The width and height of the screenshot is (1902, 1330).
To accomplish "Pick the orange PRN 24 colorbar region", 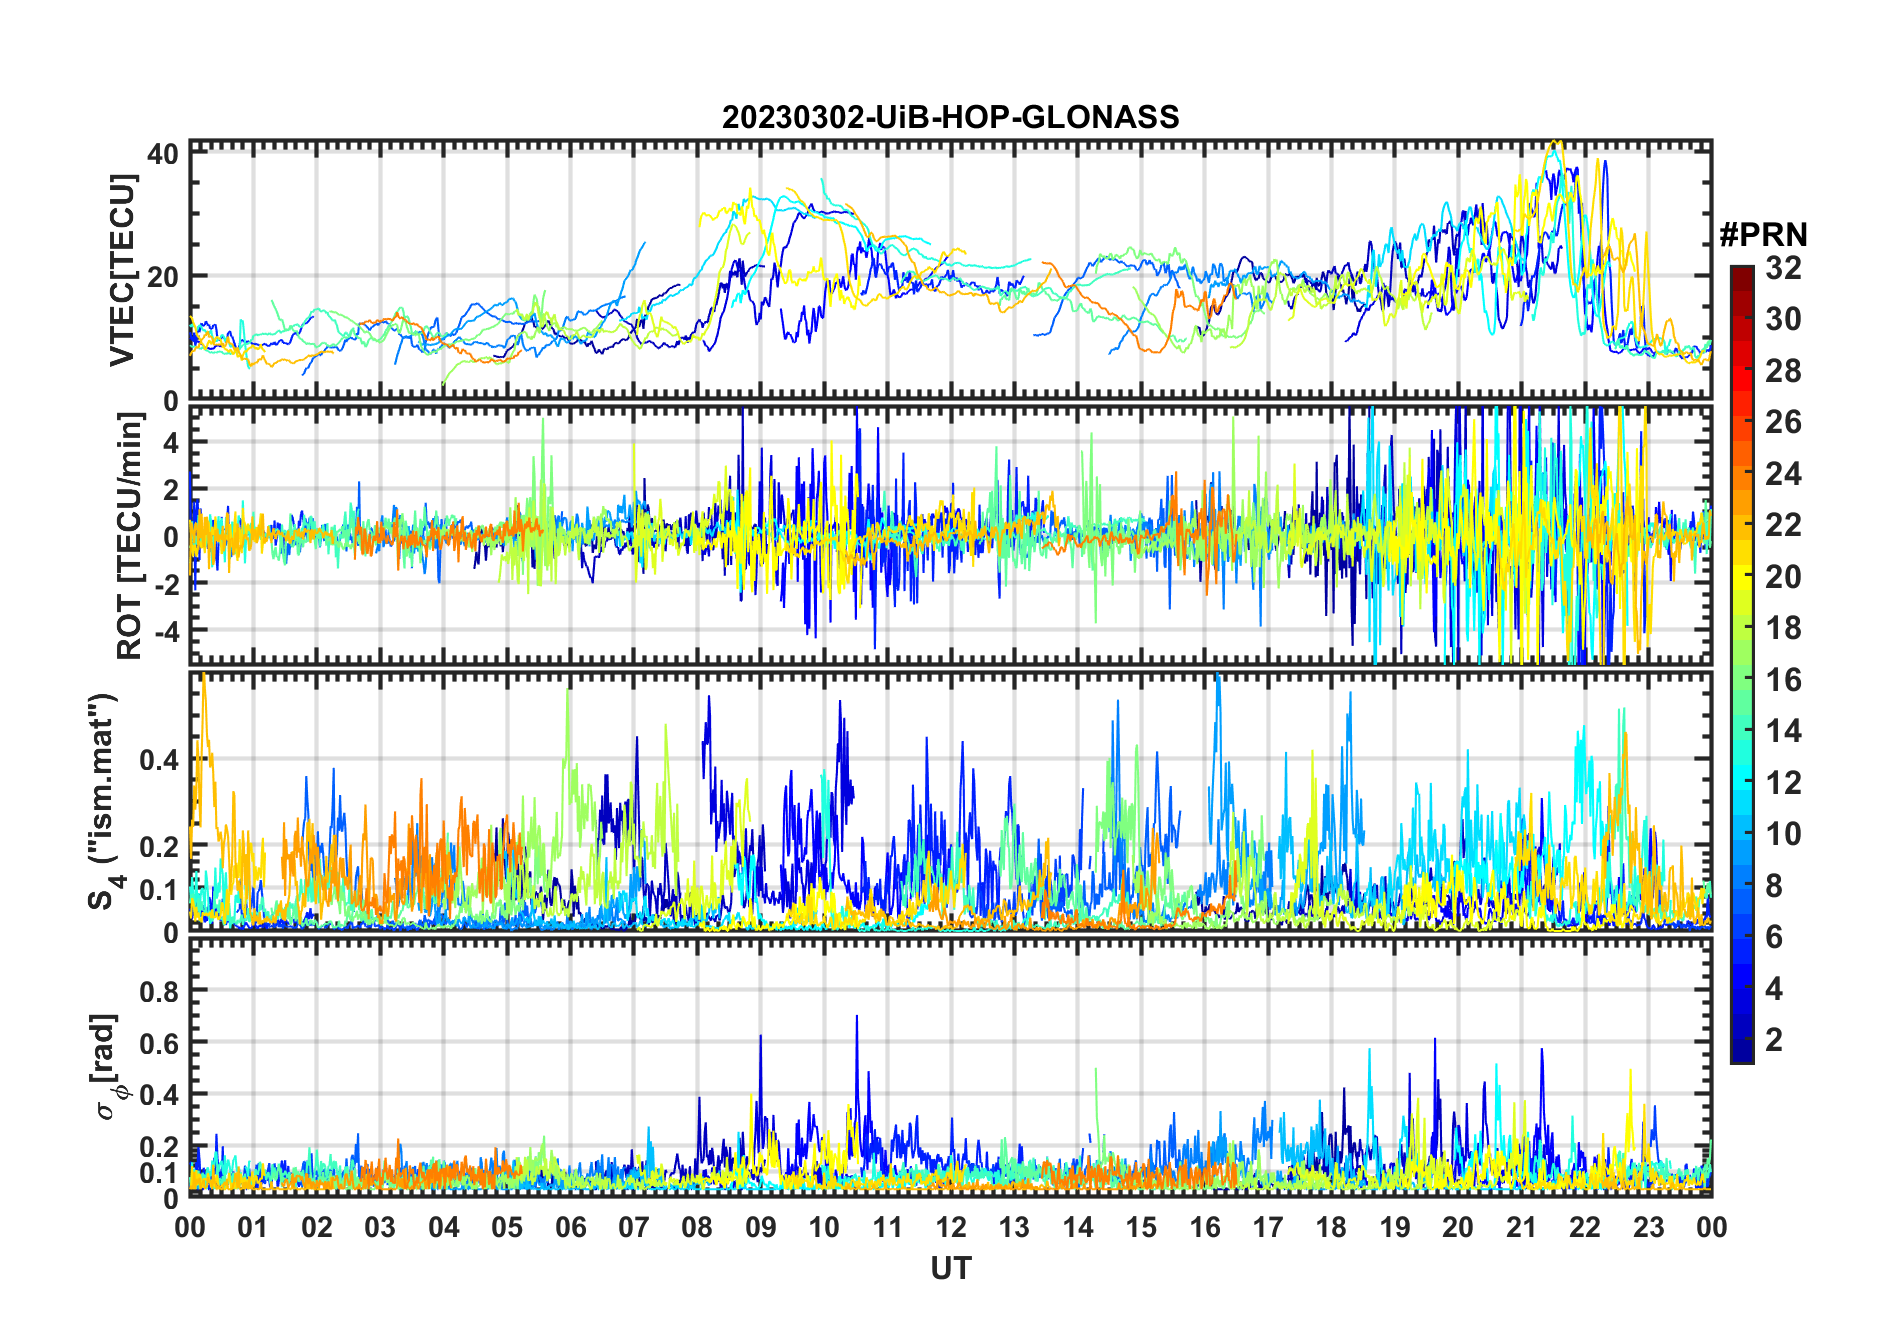I will [1742, 474].
